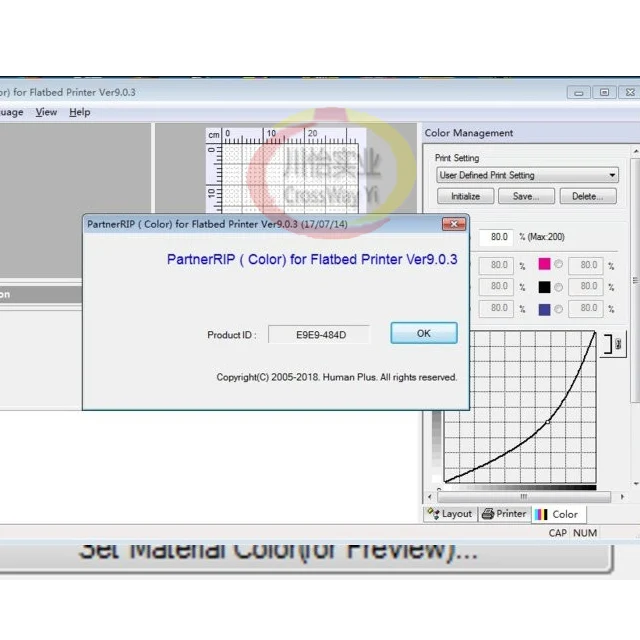Screen dimensions: 640x640
Task: Select the radio button next to black
Action: 558,287
